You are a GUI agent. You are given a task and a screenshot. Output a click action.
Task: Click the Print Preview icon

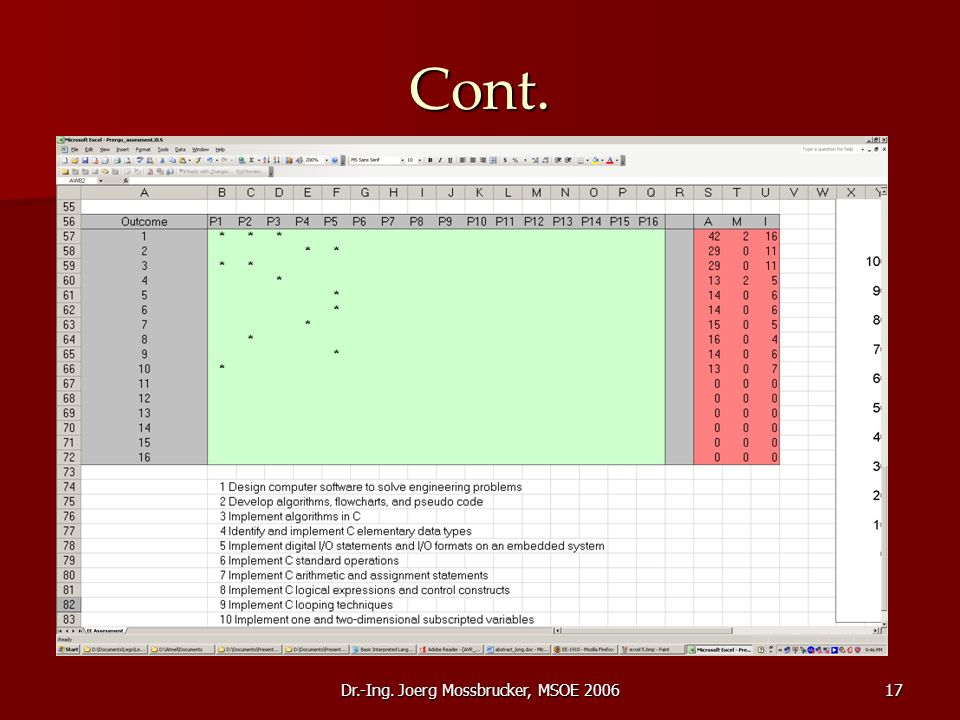[127, 160]
